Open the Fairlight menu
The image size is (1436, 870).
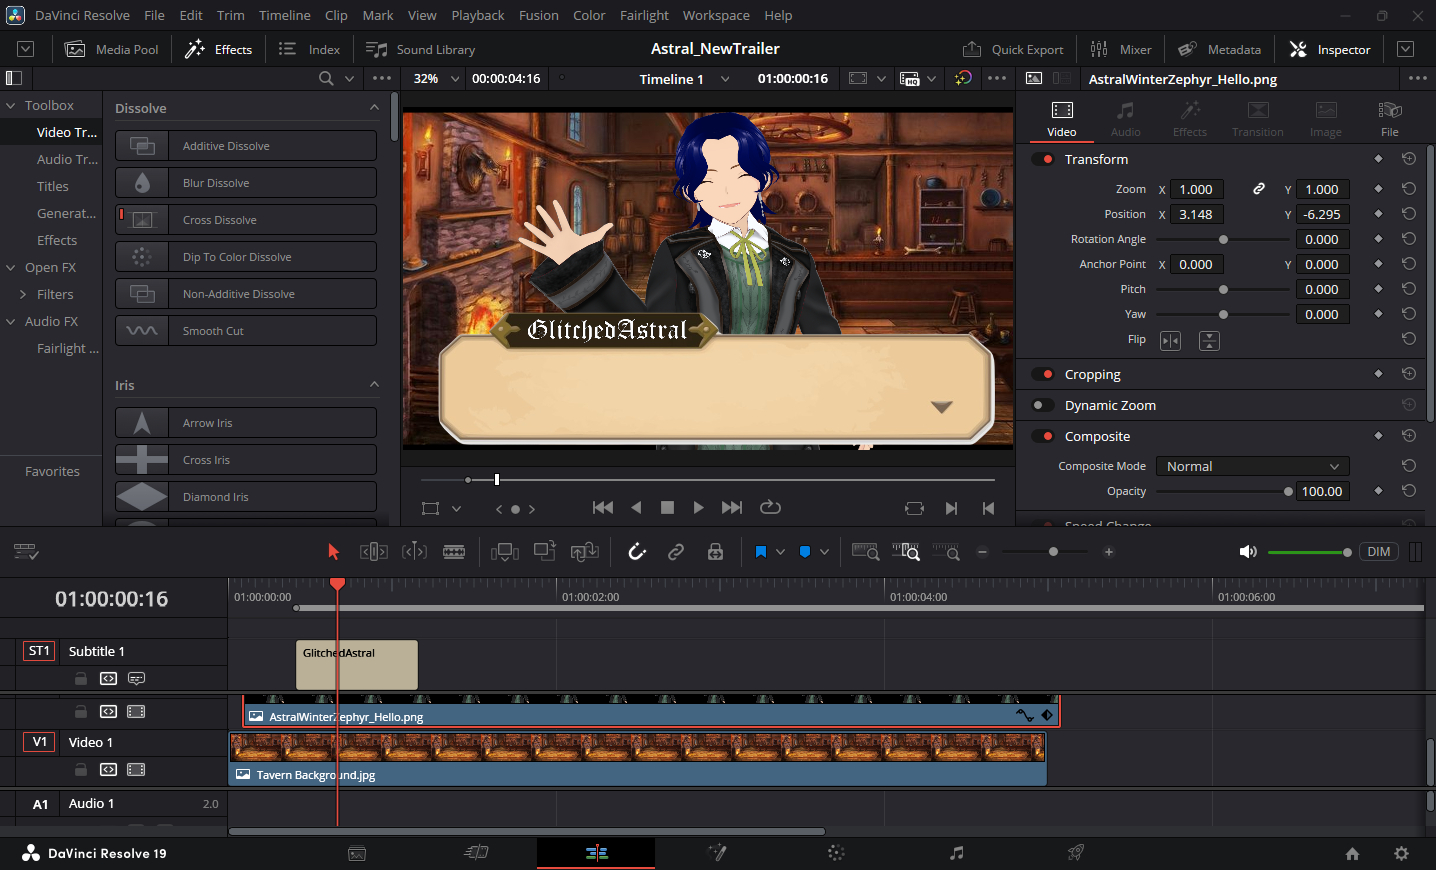643,15
